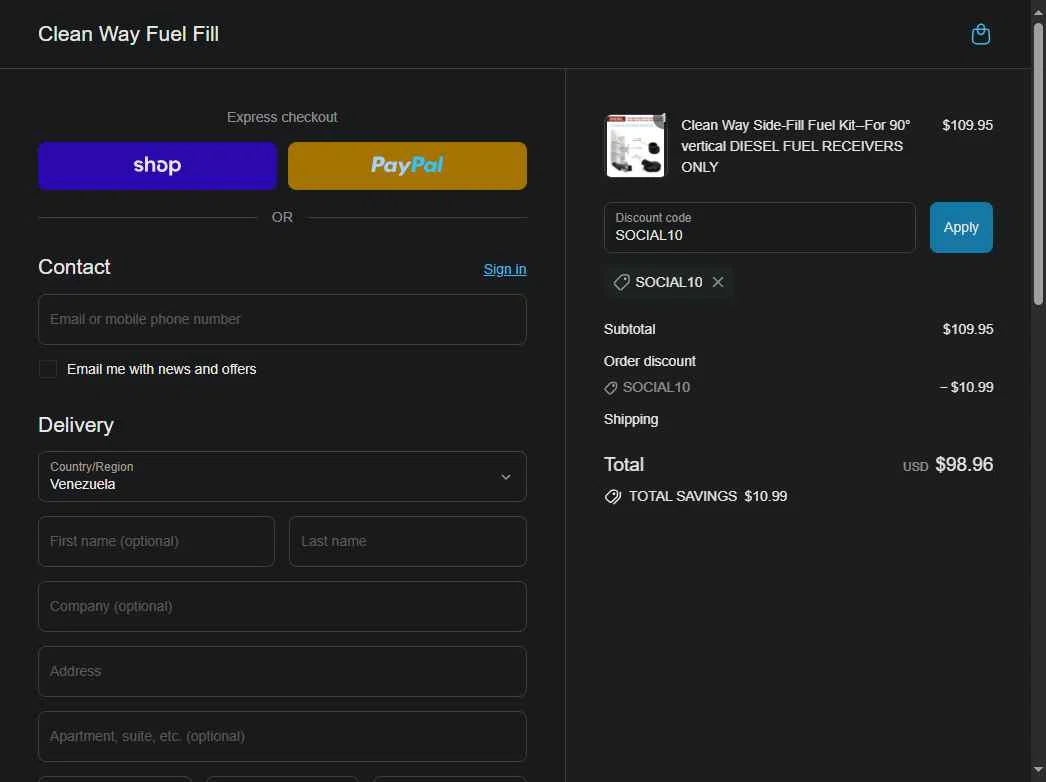Focus the Email or mobile phone field
The height and width of the screenshot is (782, 1046).
coord(282,320)
